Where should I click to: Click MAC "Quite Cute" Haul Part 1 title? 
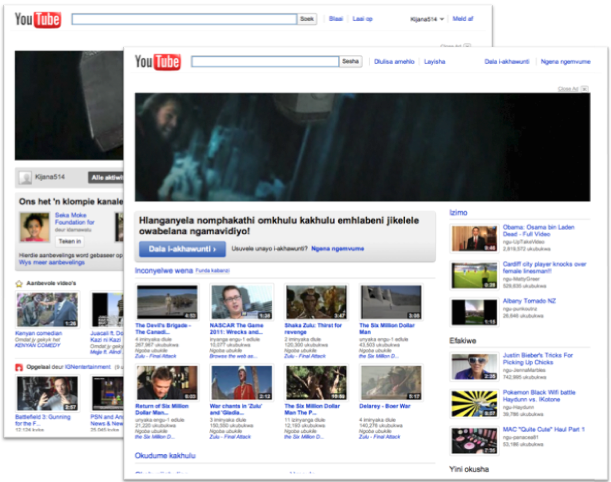544,429
